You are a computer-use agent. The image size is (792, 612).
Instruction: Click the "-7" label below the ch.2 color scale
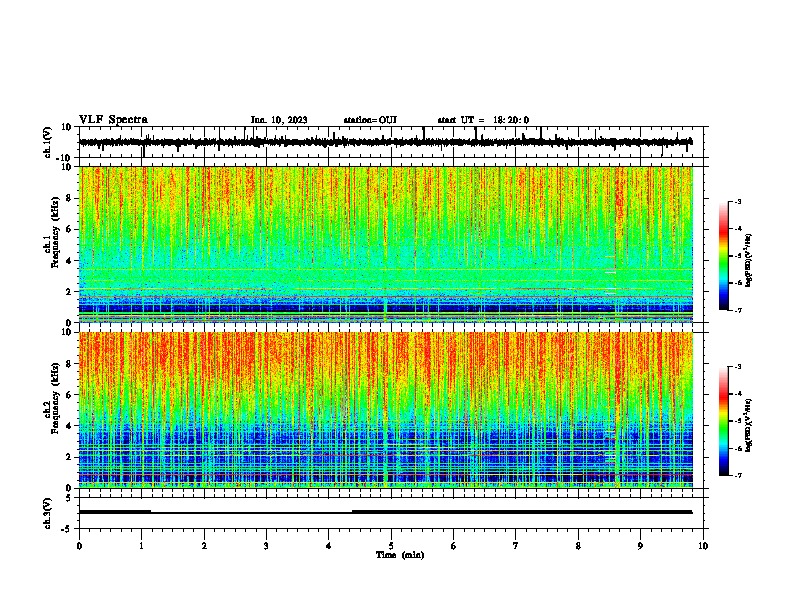[x=737, y=476]
